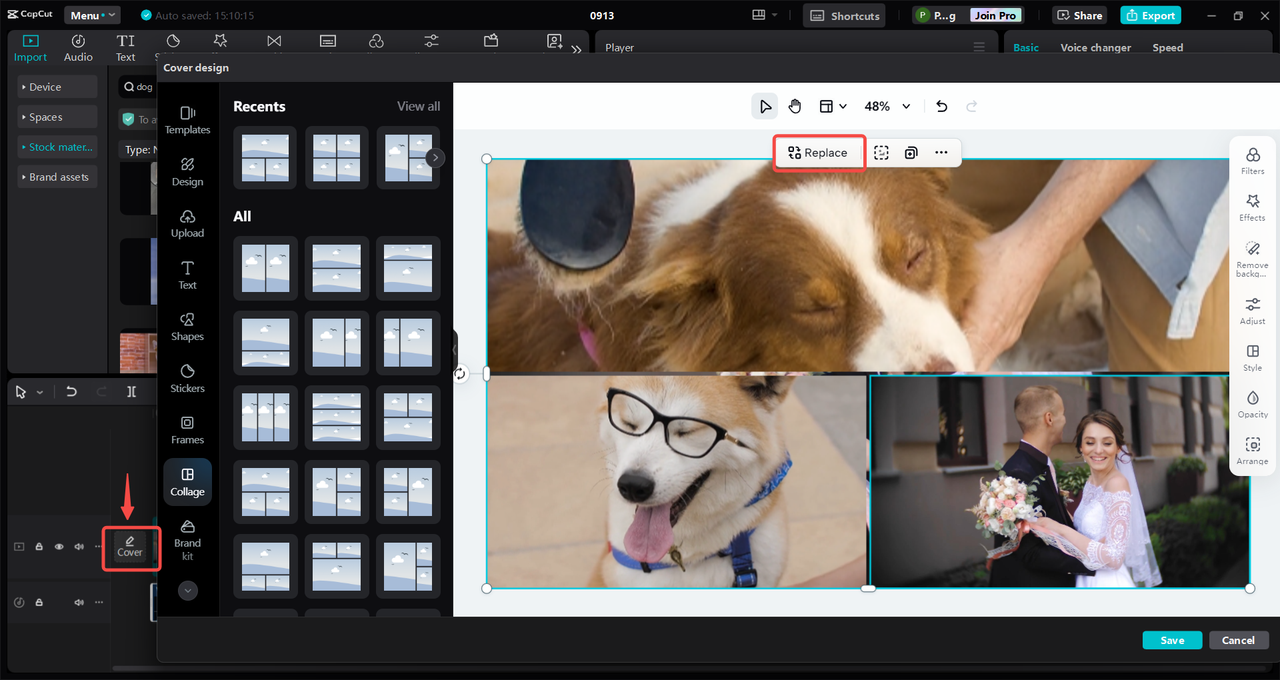Select the hand pan tool
This screenshot has width=1280, height=680.
(795, 106)
